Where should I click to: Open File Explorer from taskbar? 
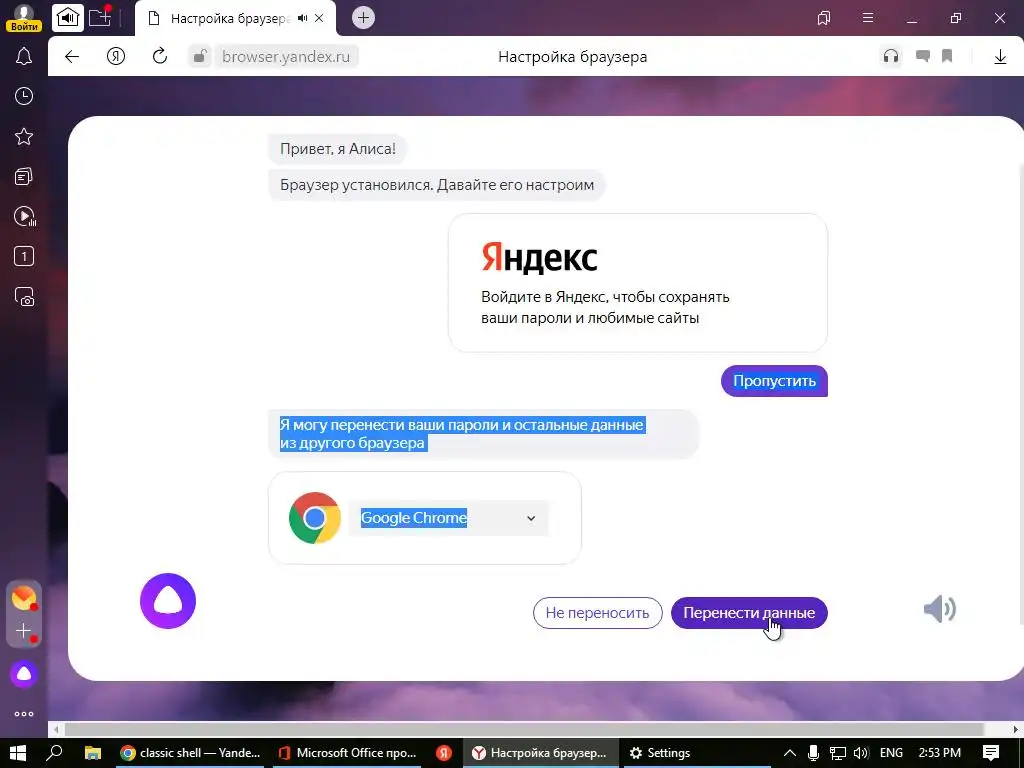pos(93,753)
